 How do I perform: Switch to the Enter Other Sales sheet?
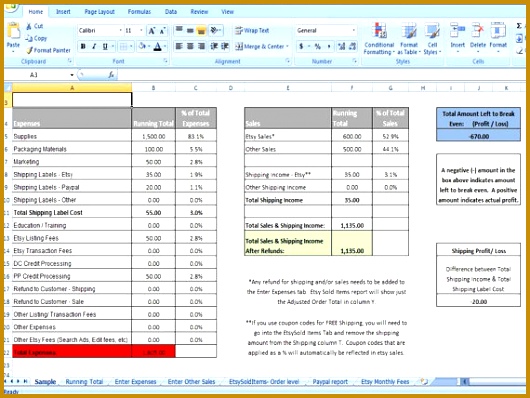point(191,381)
